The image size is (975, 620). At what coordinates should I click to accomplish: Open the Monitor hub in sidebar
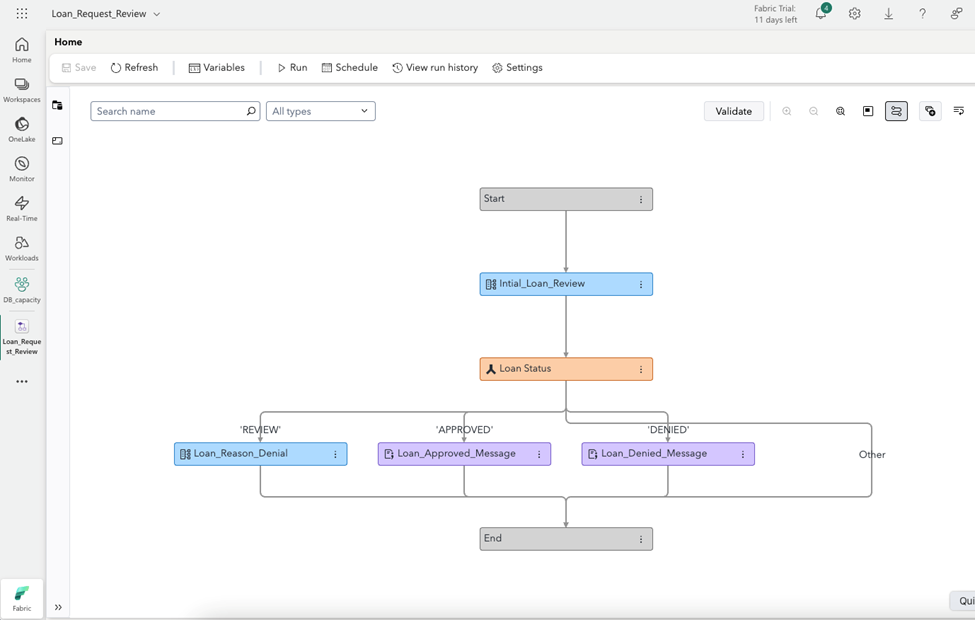[x=21, y=169]
